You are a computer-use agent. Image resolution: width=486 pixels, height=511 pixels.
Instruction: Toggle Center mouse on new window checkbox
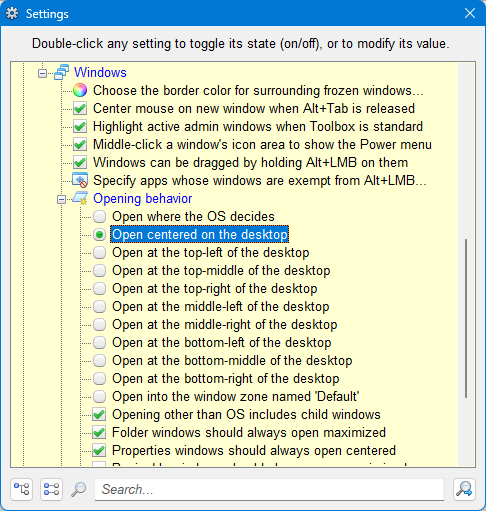[x=80, y=109]
